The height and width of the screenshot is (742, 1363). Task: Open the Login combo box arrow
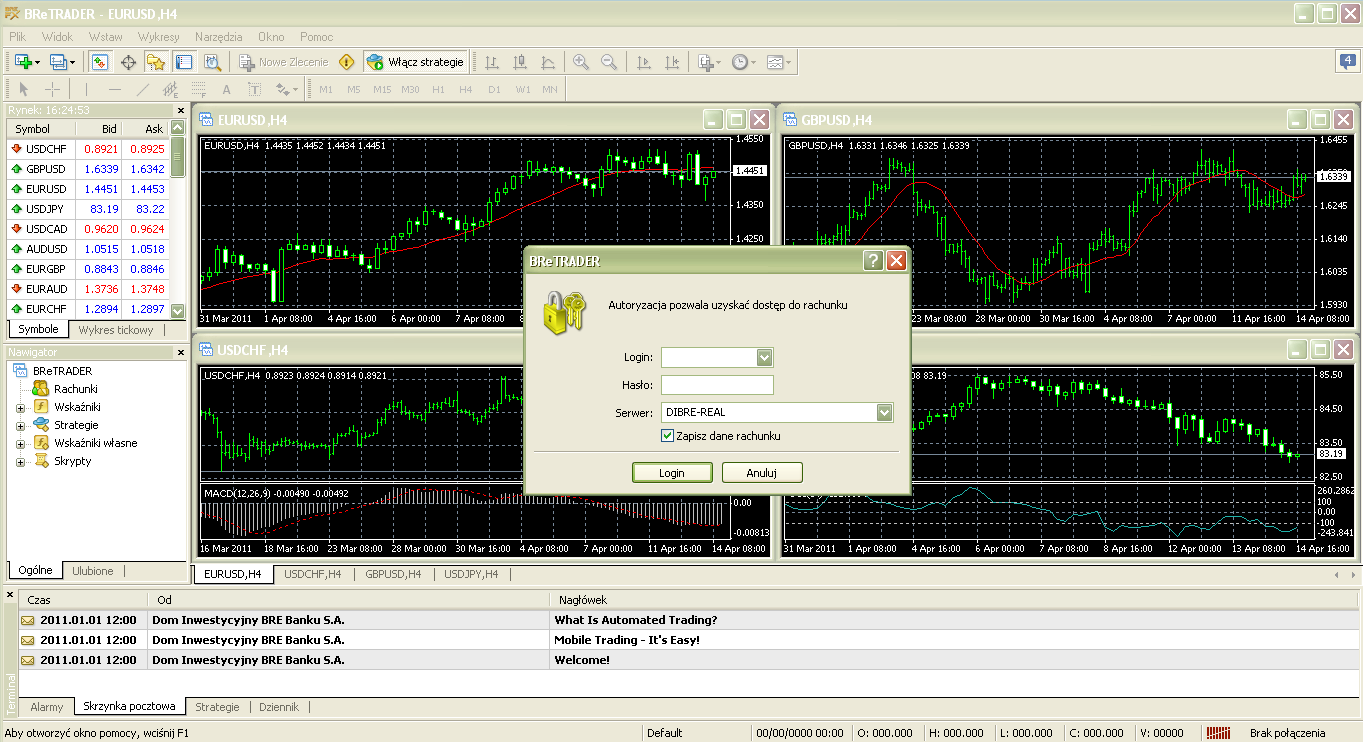coord(765,357)
